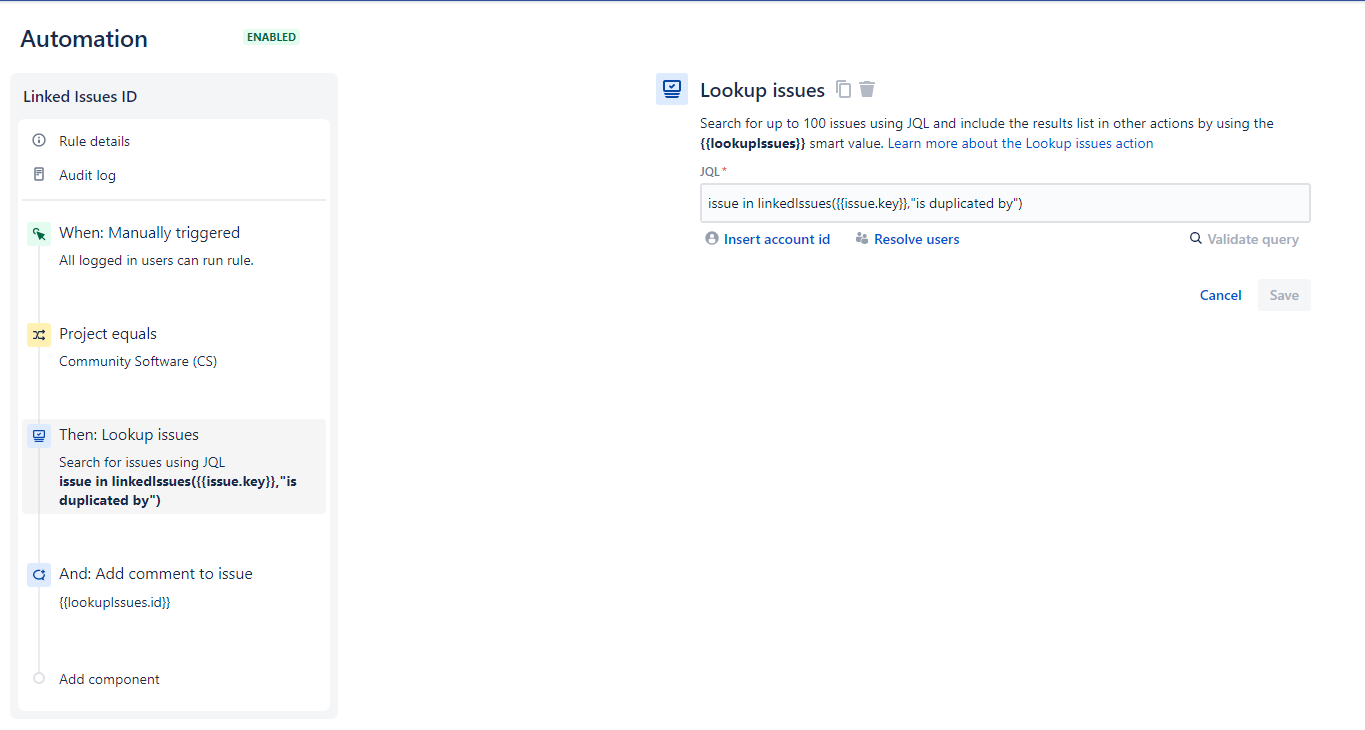Click the ENABLED badge
The height and width of the screenshot is (730, 1365).
[x=271, y=36]
